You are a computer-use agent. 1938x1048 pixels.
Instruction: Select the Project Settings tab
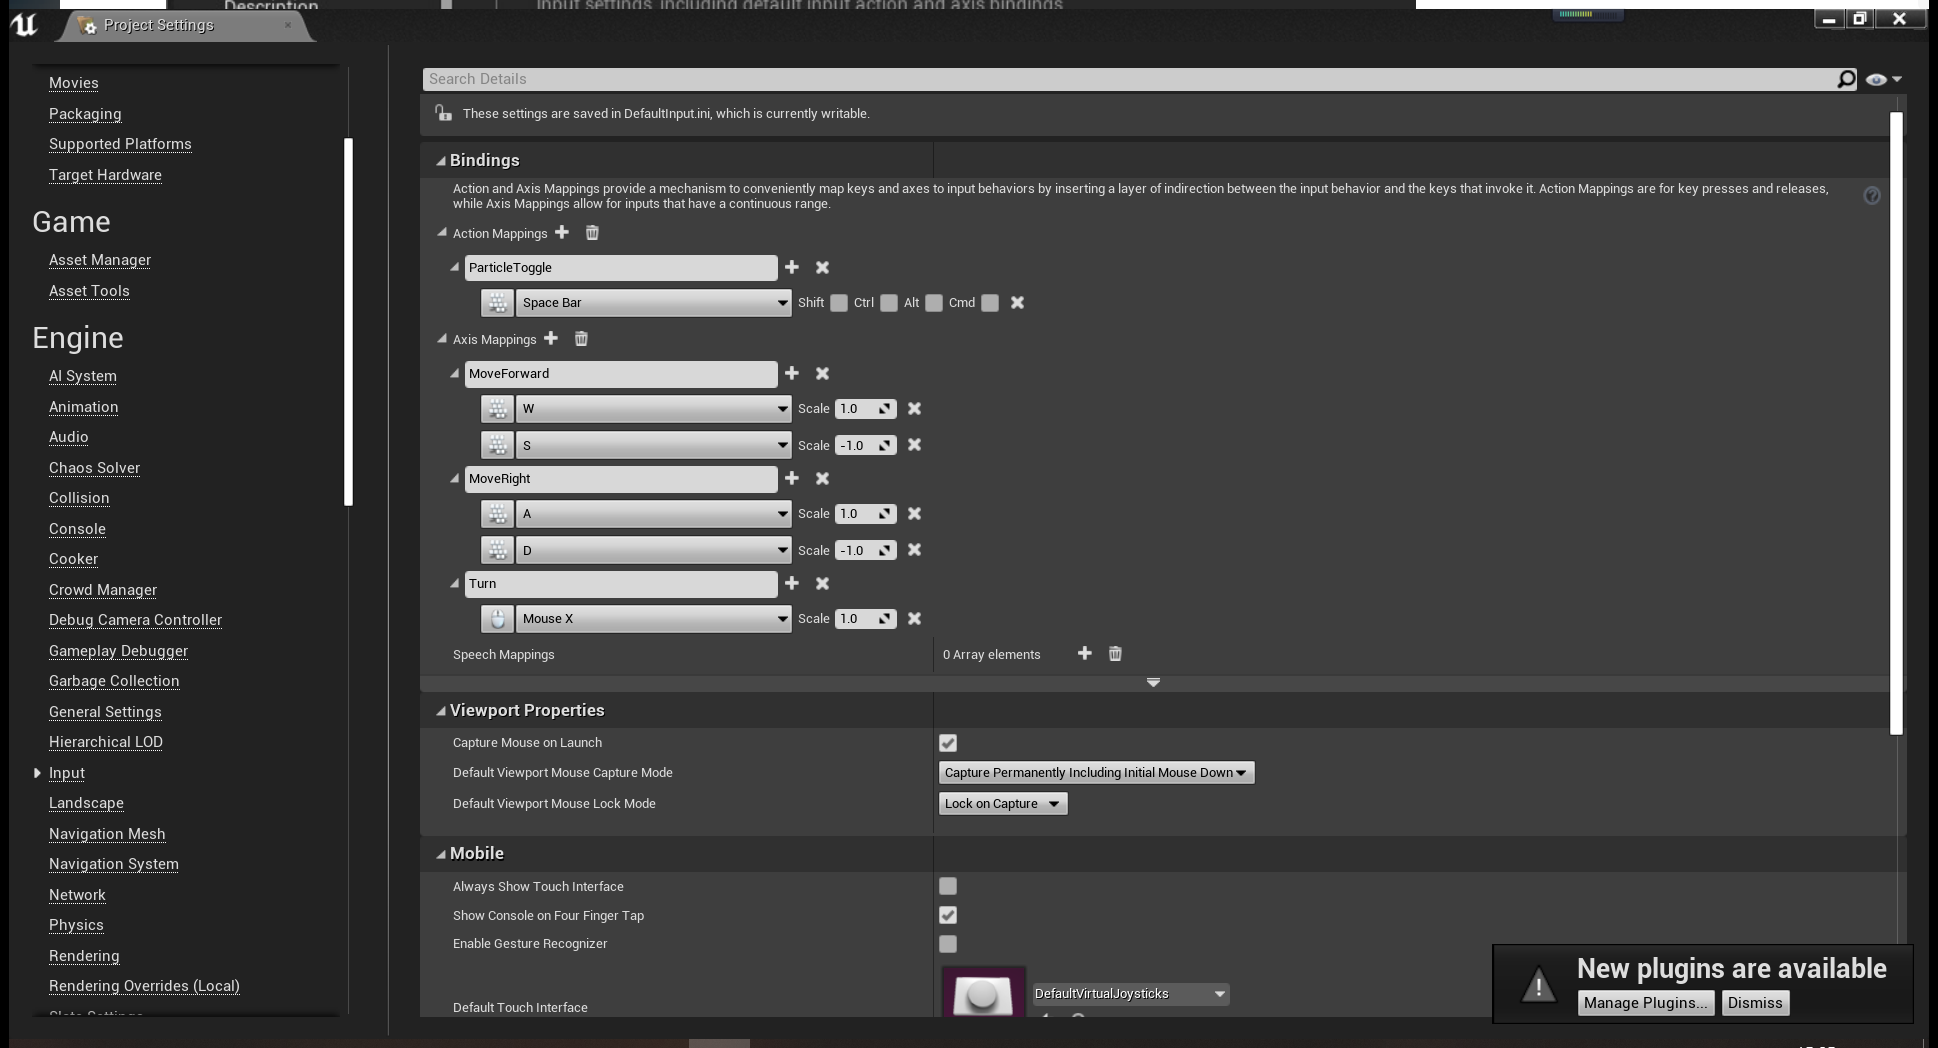[x=186, y=25]
